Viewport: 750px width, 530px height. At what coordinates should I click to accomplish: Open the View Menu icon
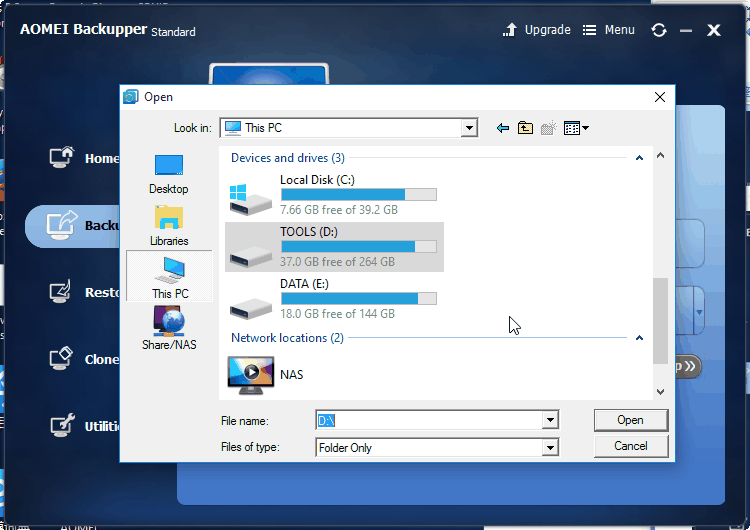click(x=576, y=128)
